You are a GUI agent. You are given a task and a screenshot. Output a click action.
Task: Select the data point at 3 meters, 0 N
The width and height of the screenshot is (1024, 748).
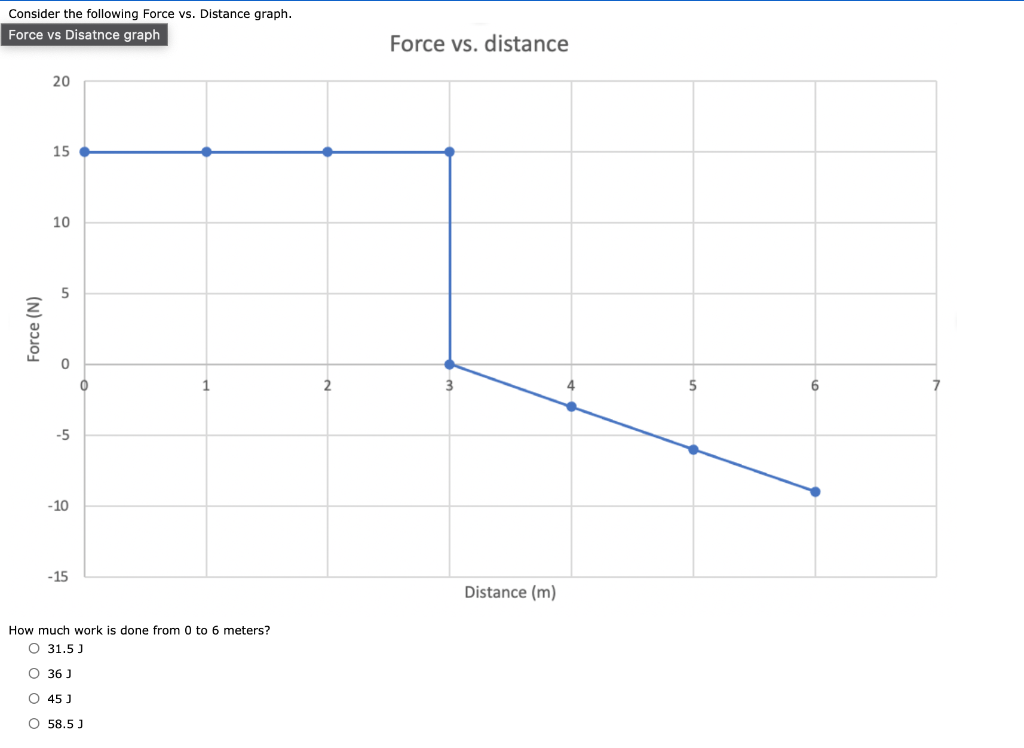pyautogui.click(x=449, y=364)
